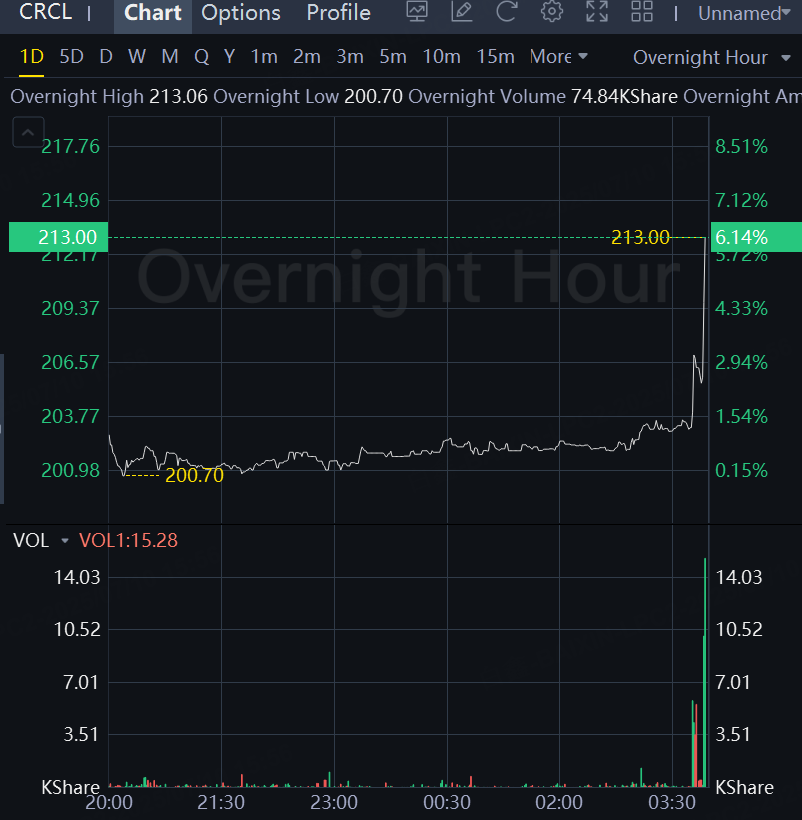Click the green 213.00 current price tag

pyautogui.click(x=59, y=237)
